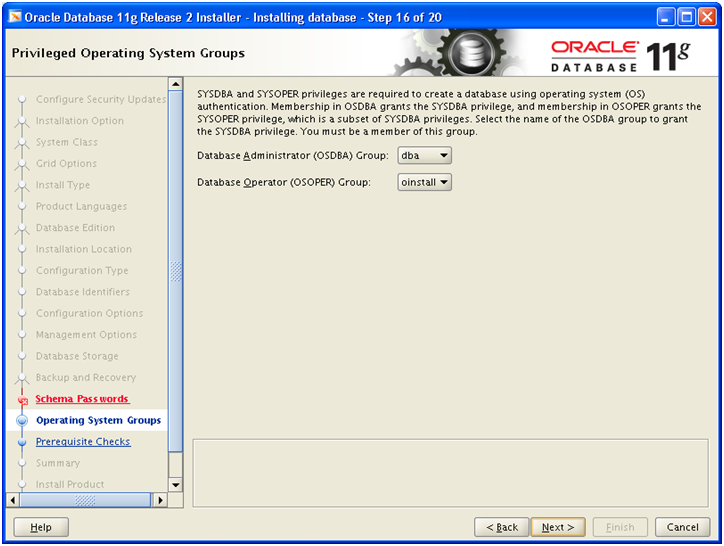Click the Configuration Options step text

pos(90,313)
